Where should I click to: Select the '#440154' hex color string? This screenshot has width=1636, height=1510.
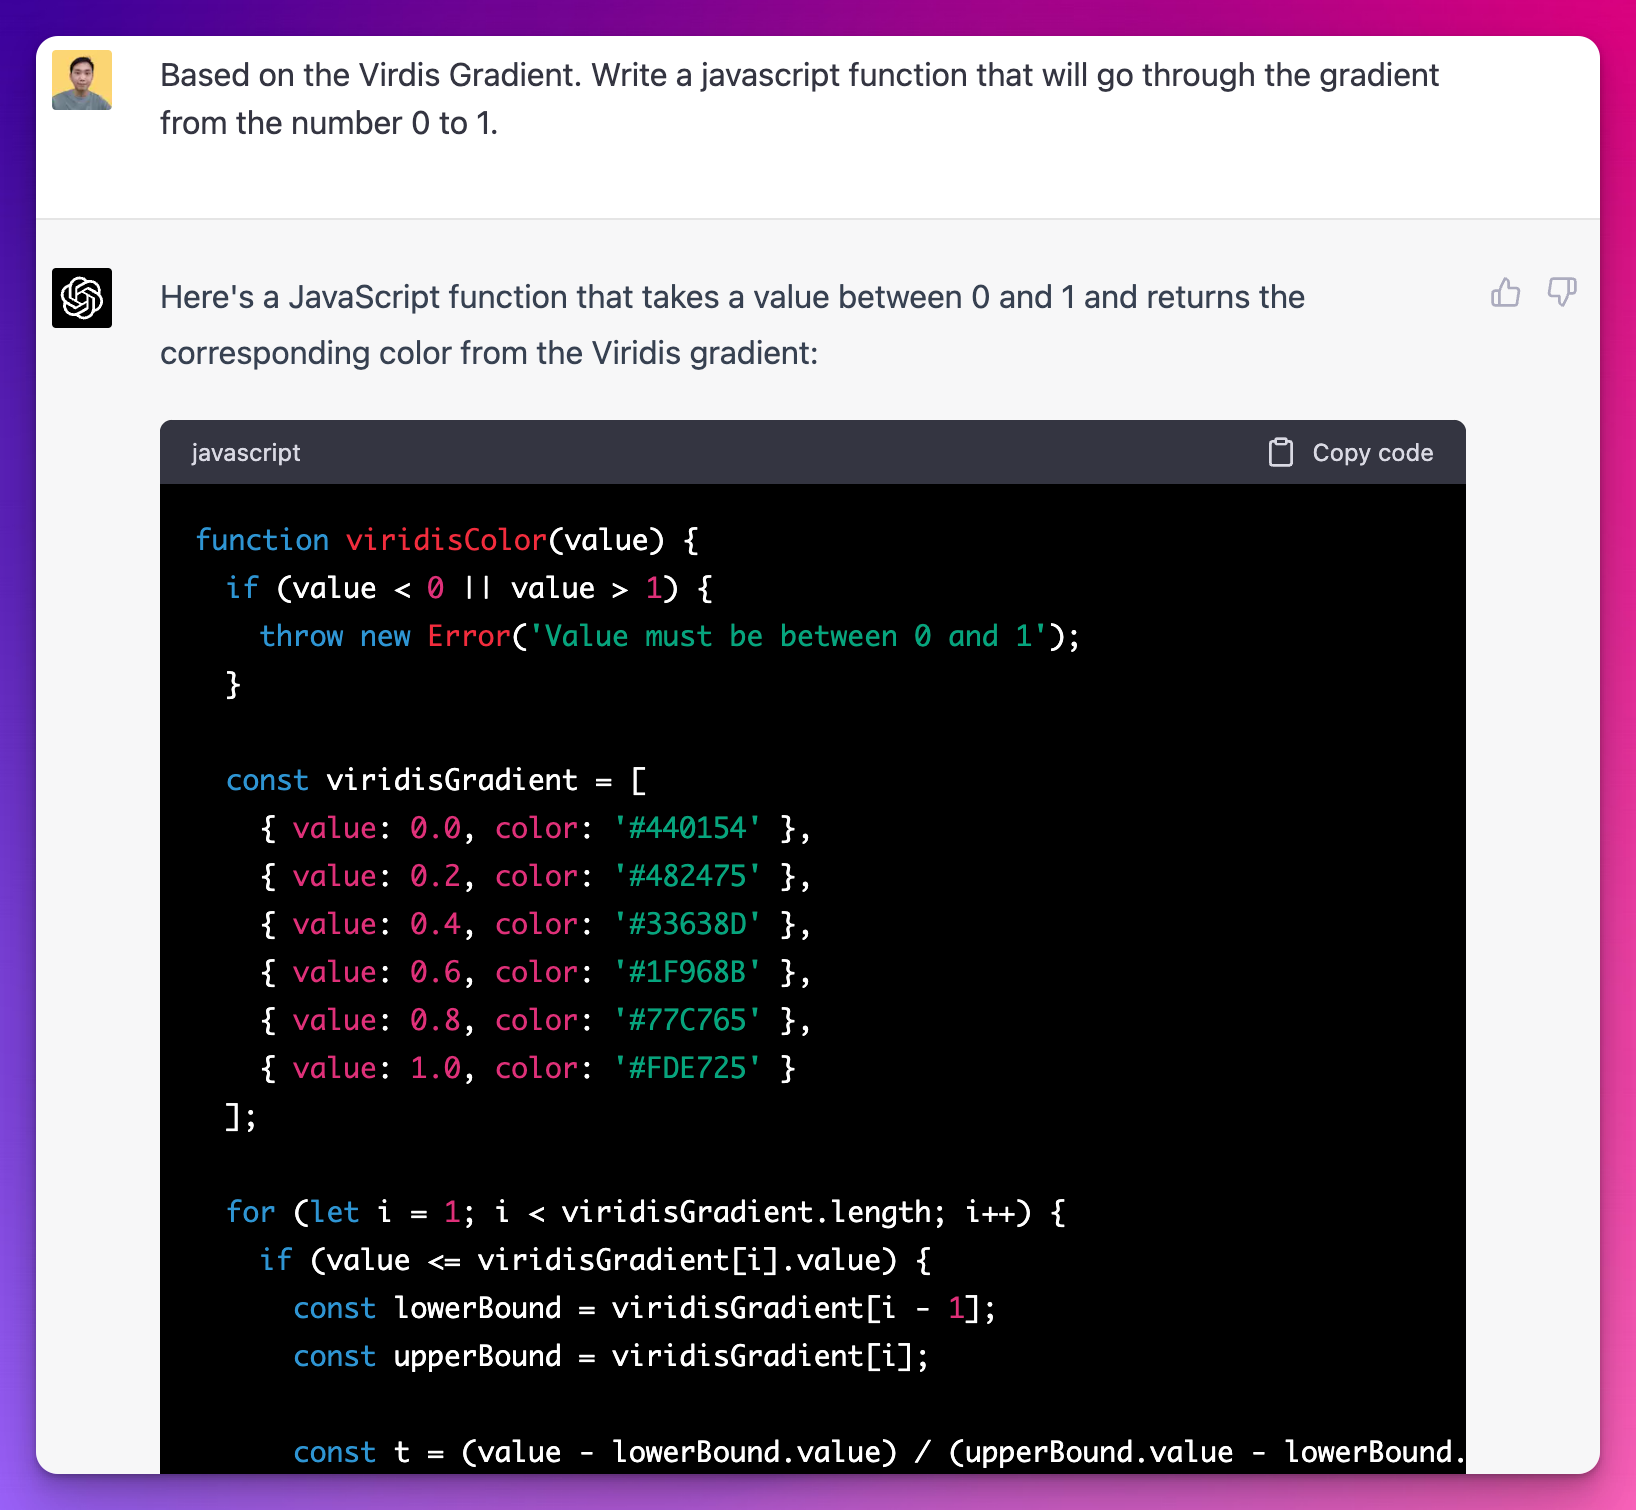(x=687, y=828)
